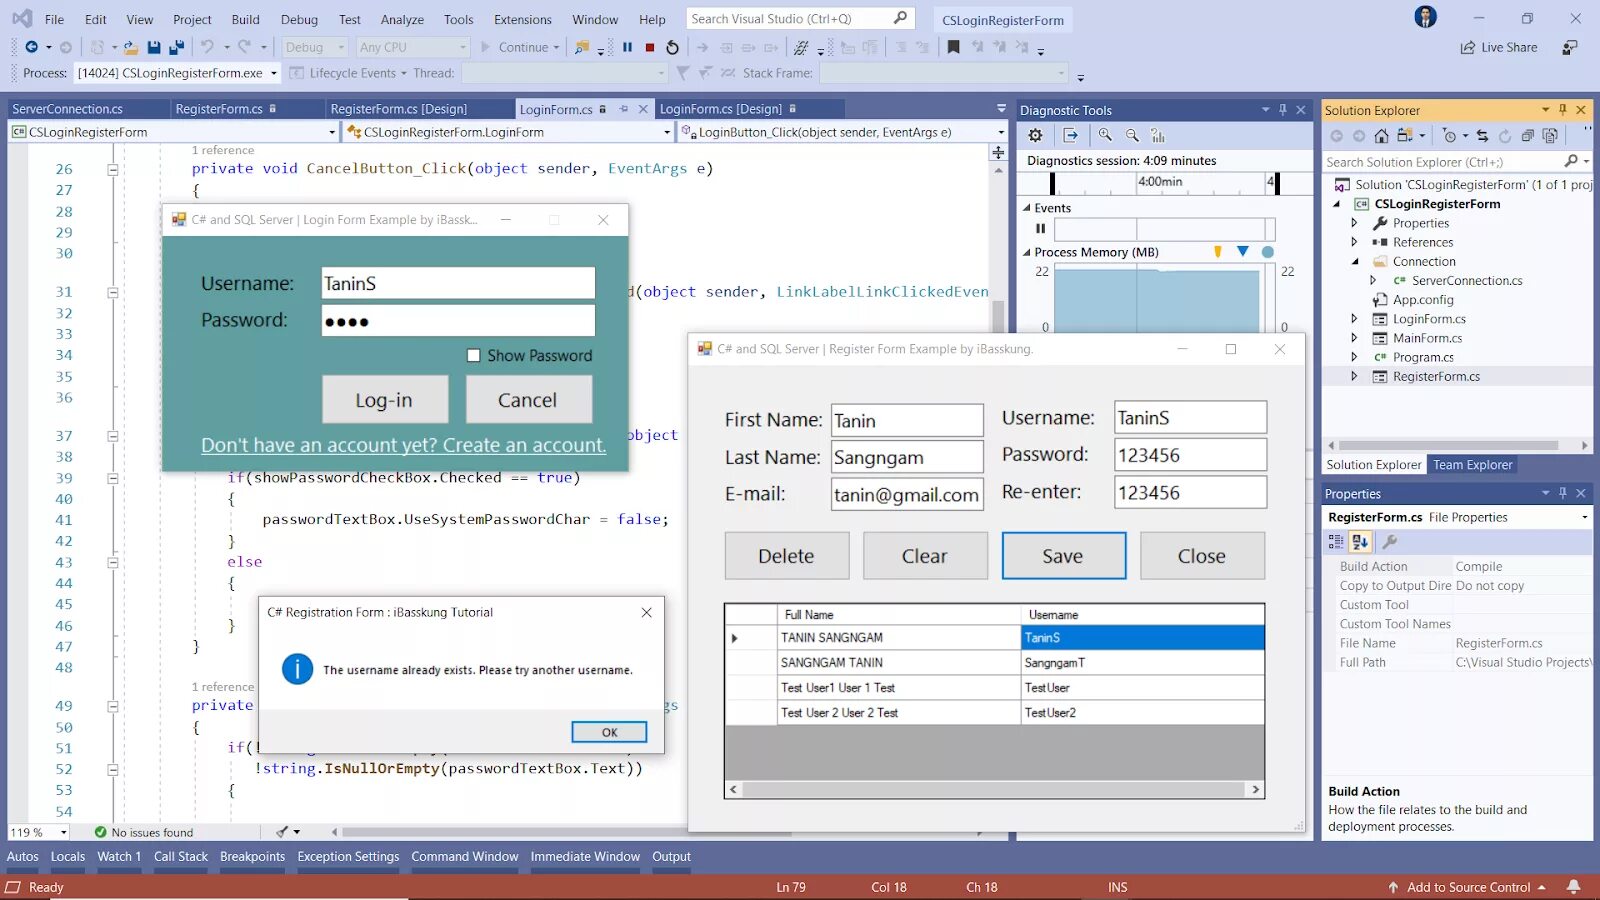This screenshot has height=900, width=1600.
Task: Switch Properties to Categorized view
Action: tap(1336, 541)
